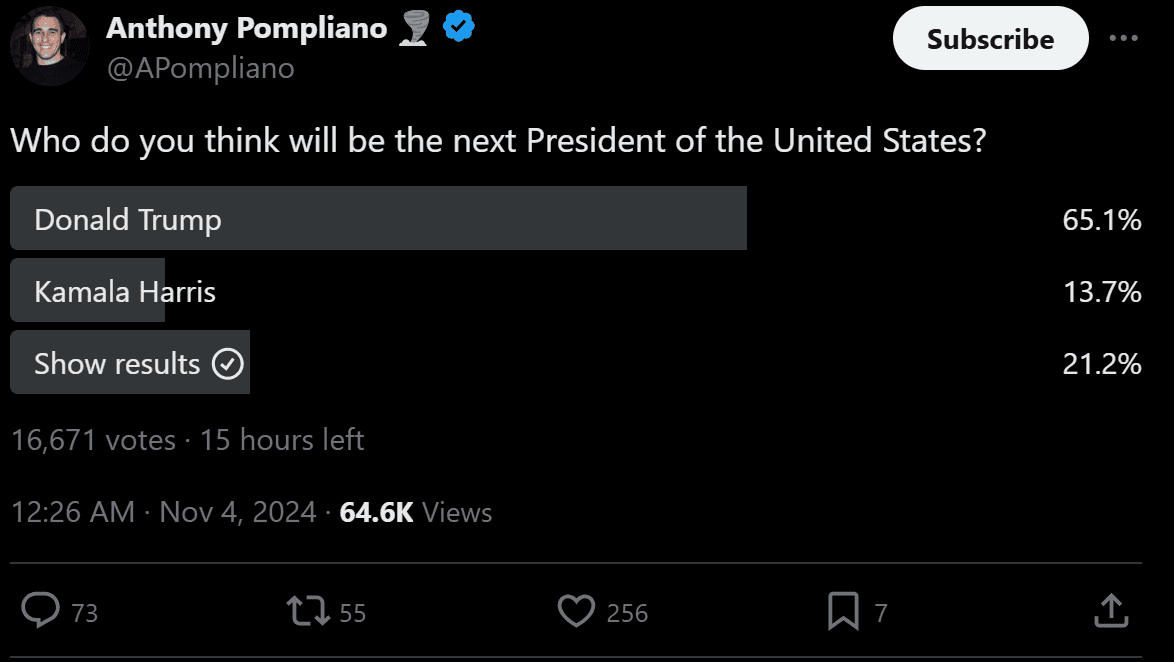Click the poll question text
Viewport: 1174px width, 662px height.
[498, 140]
